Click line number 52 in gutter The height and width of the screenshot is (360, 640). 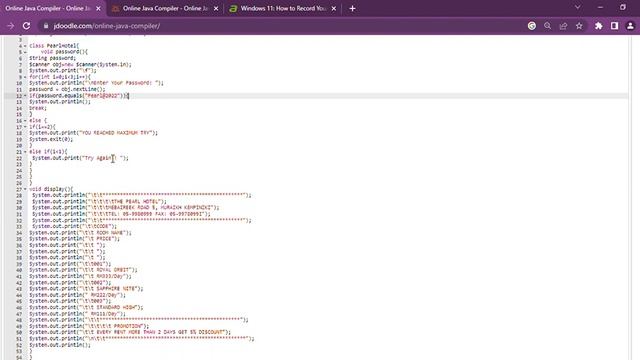point(19,345)
